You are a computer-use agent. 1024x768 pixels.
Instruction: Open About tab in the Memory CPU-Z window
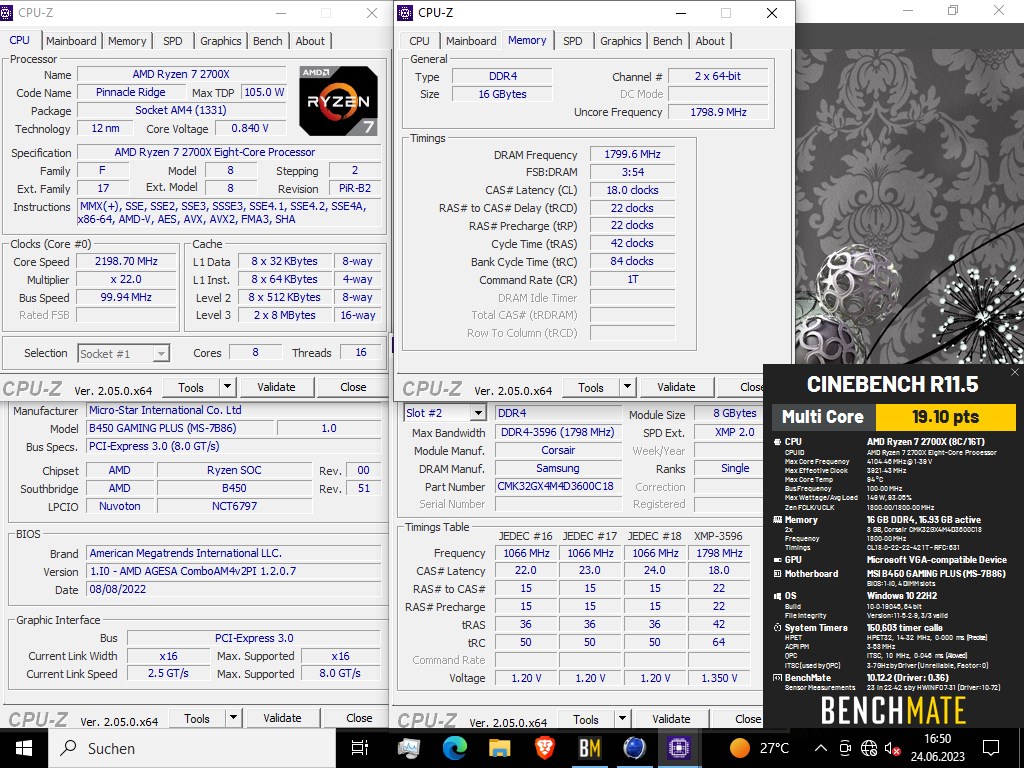(710, 40)
